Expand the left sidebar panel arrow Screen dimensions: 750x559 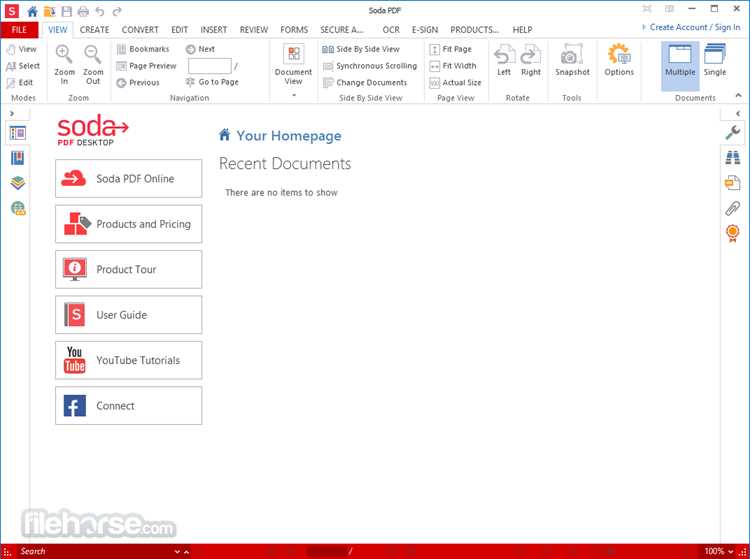(12, 113)
